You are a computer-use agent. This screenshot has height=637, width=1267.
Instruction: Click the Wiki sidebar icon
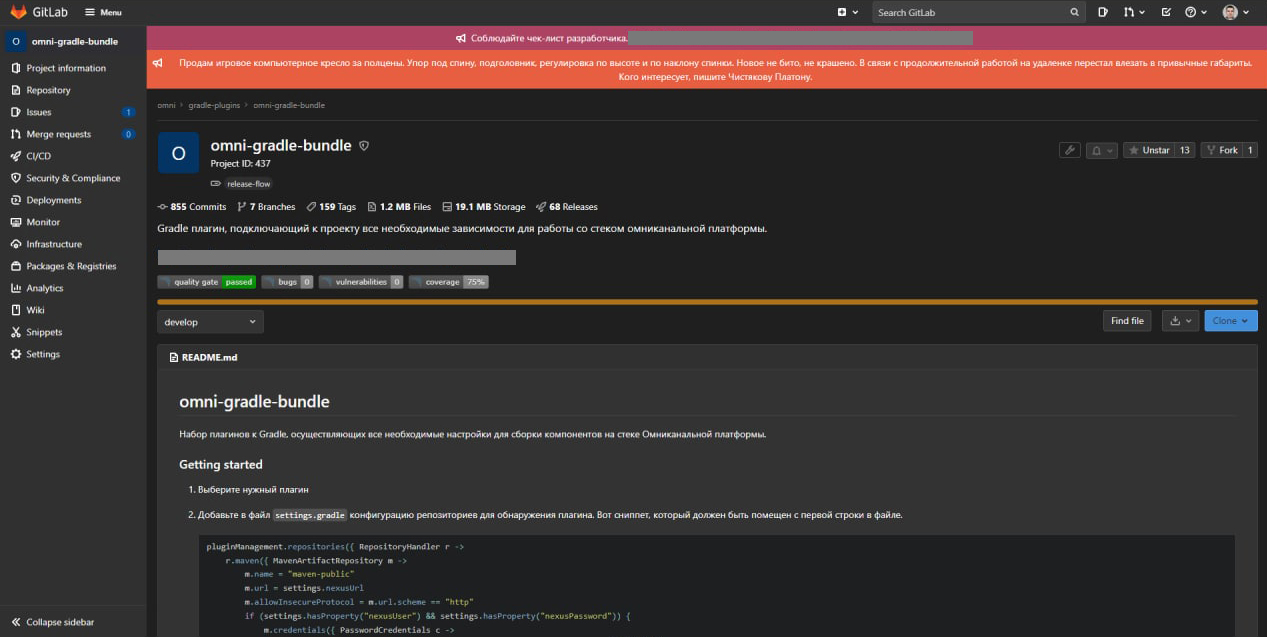click(x=16, y=310)
